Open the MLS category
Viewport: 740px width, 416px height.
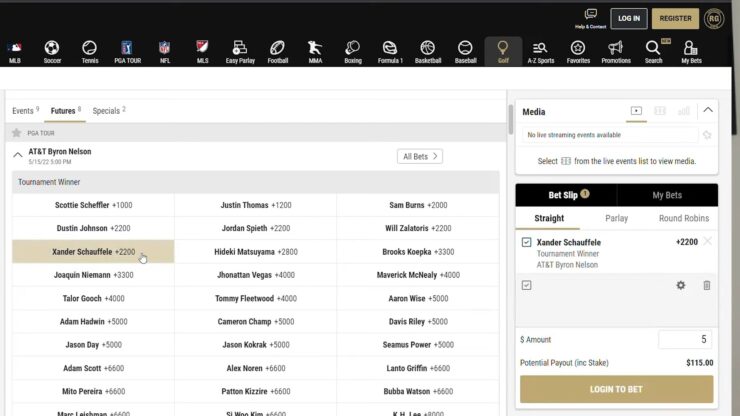point(202,52)
